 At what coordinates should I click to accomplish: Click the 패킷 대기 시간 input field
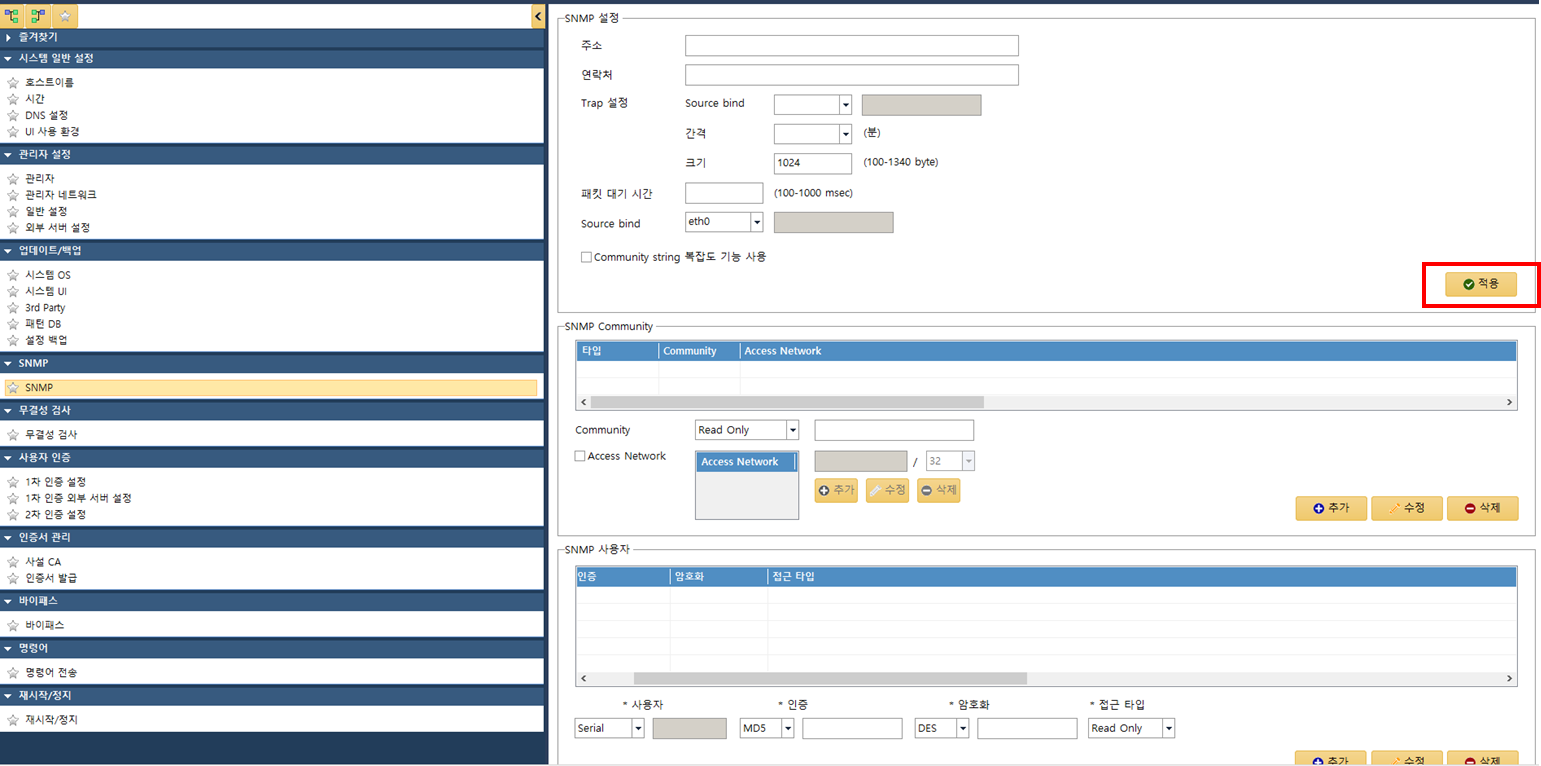click(724, 193)
